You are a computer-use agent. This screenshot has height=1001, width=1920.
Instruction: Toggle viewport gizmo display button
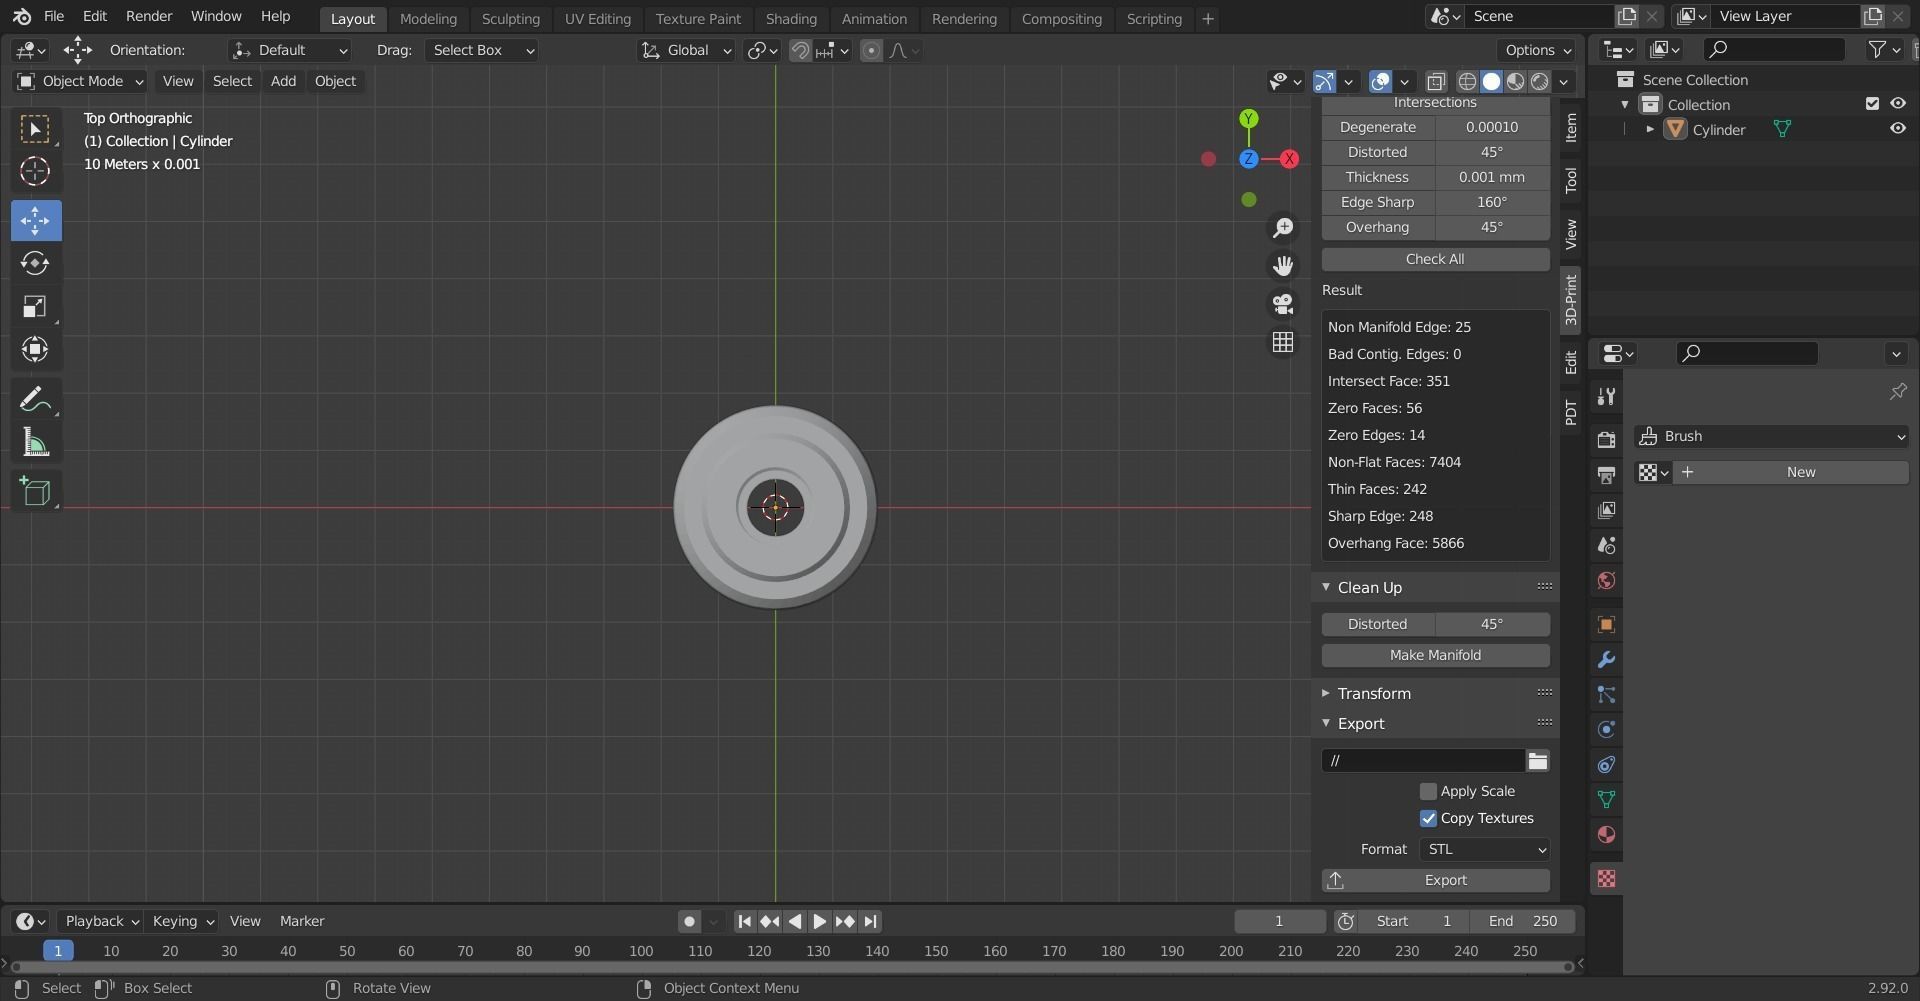tap(1324, 81)
